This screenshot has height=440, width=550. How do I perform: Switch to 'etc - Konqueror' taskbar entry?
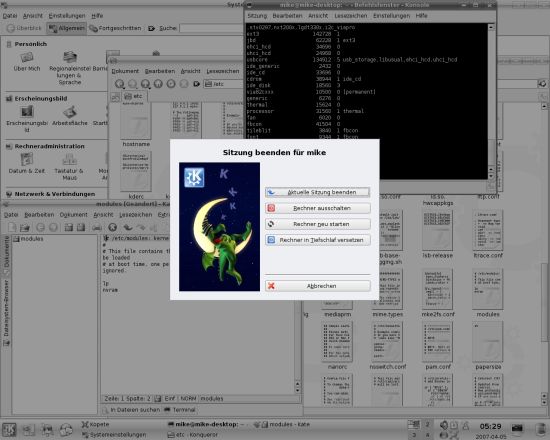(x=193, y=435)
